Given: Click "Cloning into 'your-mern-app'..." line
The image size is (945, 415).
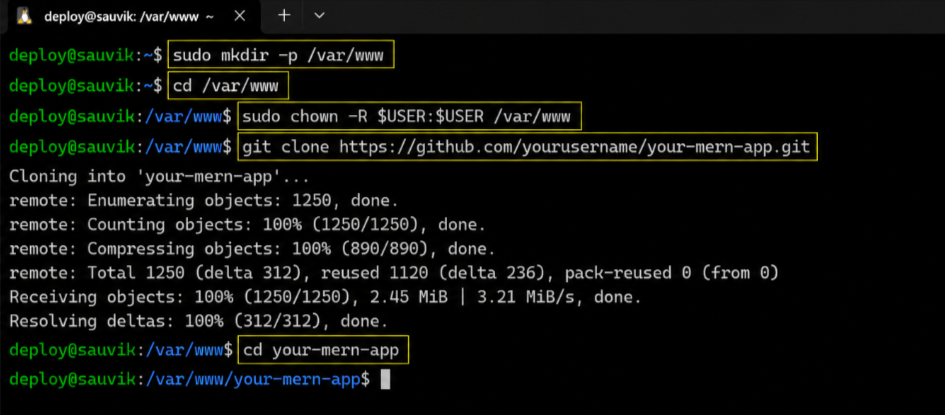Looking at the screenshot, I should (x=159, y=177).
